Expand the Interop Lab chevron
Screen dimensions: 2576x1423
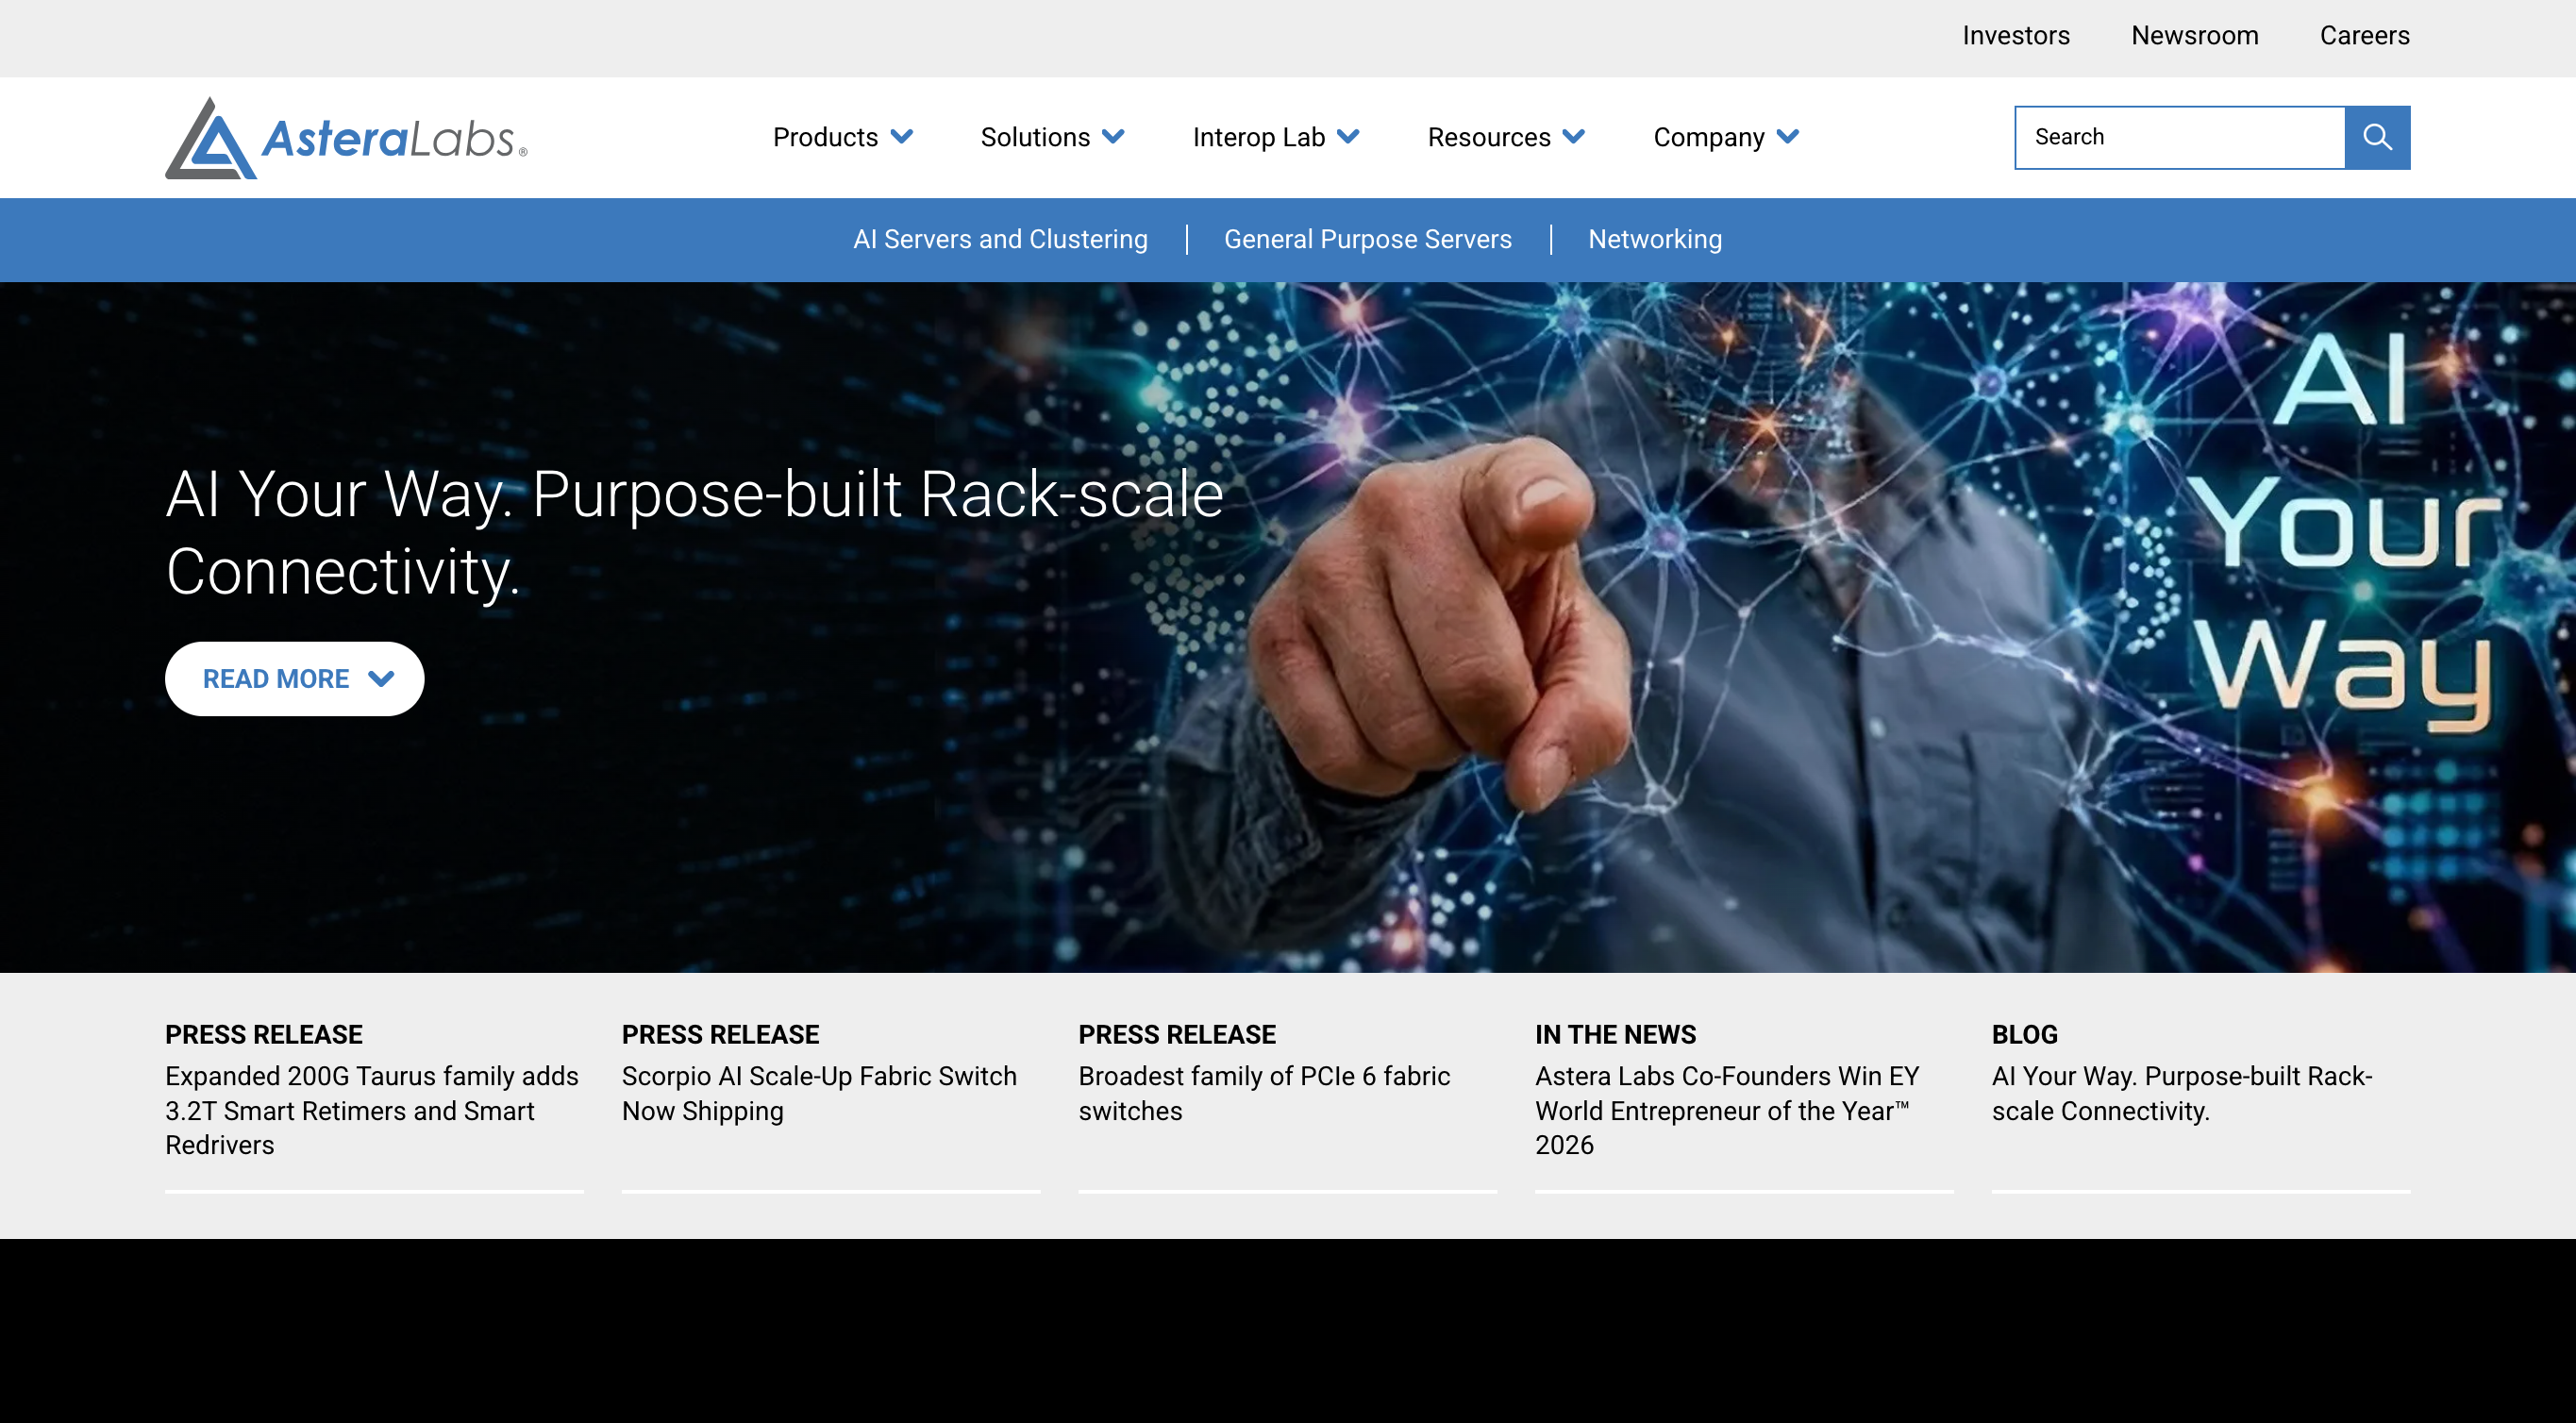pyautogui.click(x=1348, y=137)
